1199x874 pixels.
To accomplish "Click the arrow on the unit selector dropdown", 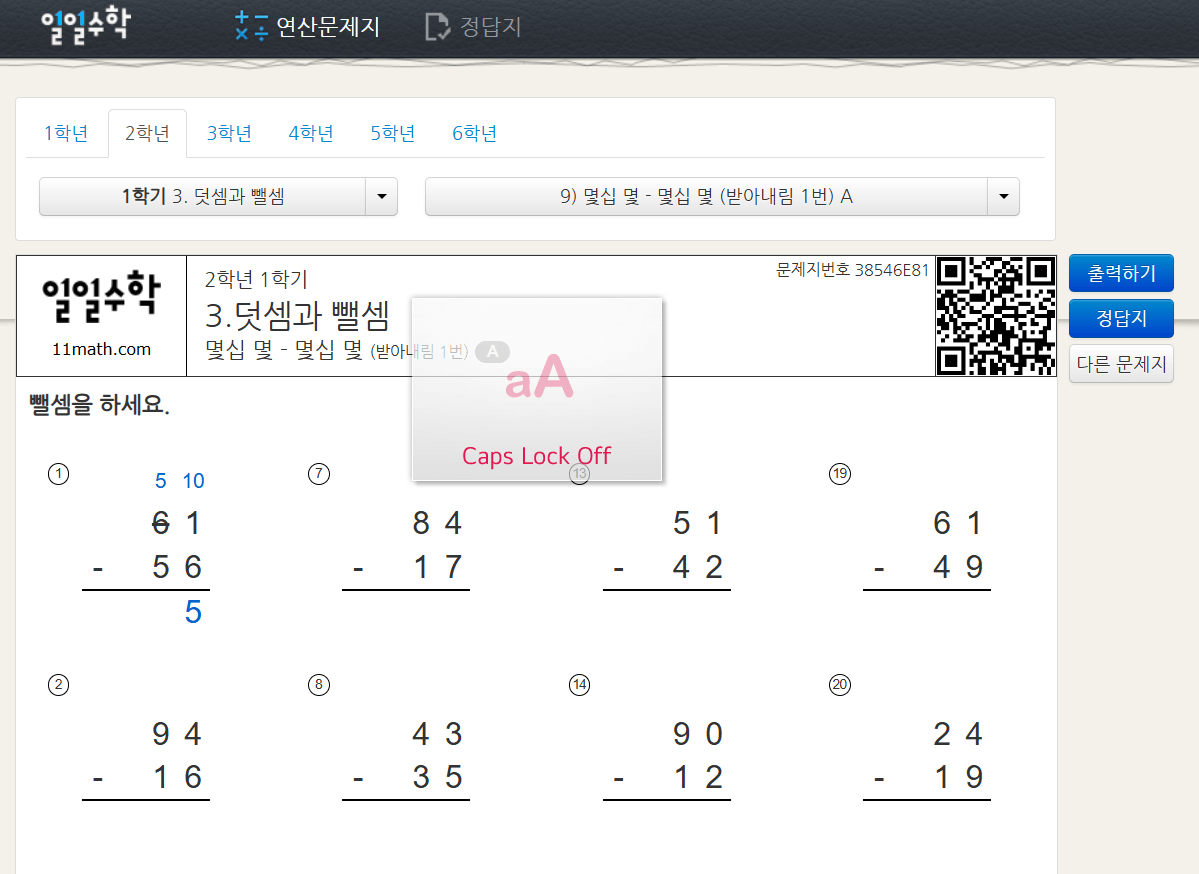I will point(381,197).
